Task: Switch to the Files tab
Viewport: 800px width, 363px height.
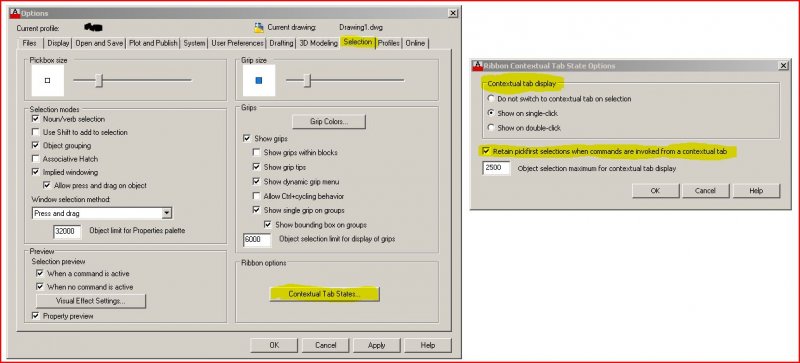Action: coord(30,43)
